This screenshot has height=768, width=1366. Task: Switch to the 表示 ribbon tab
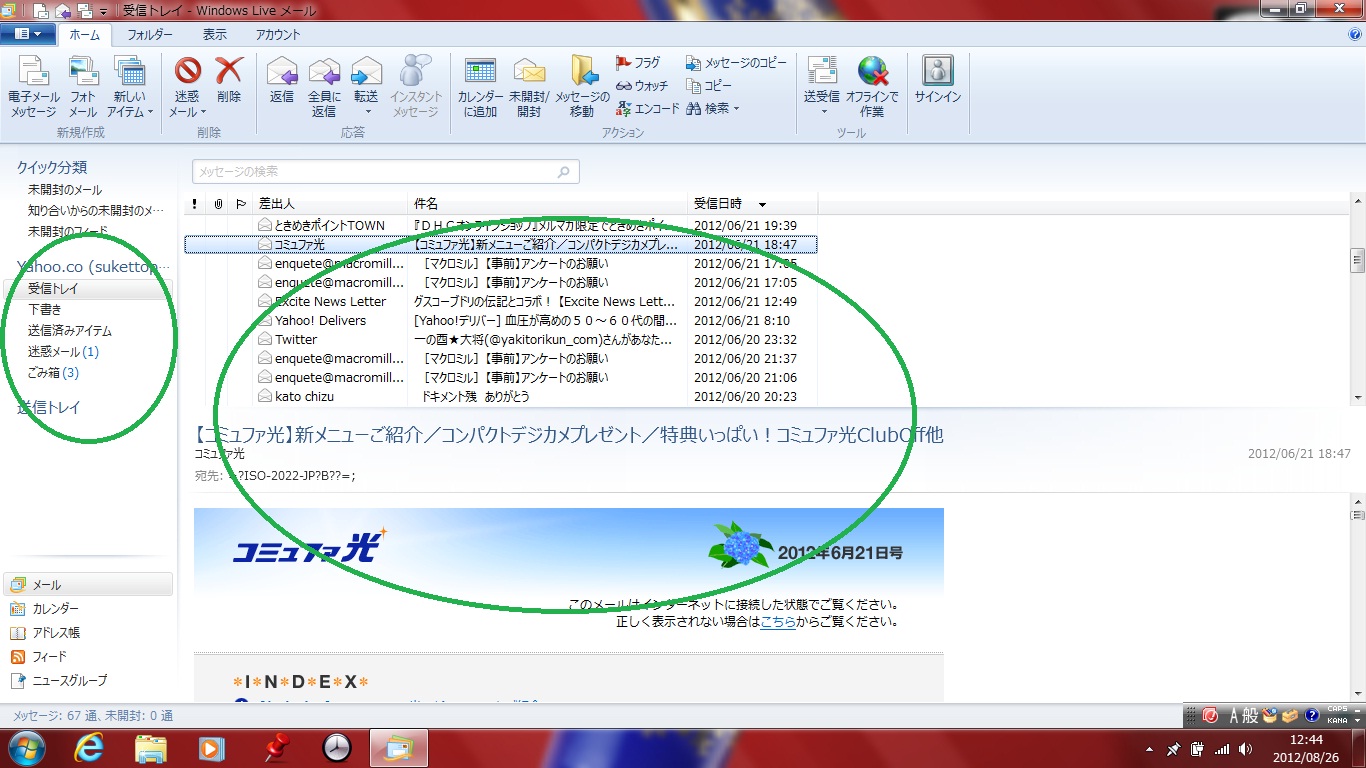pyautogui.click(x=215, y=34)
